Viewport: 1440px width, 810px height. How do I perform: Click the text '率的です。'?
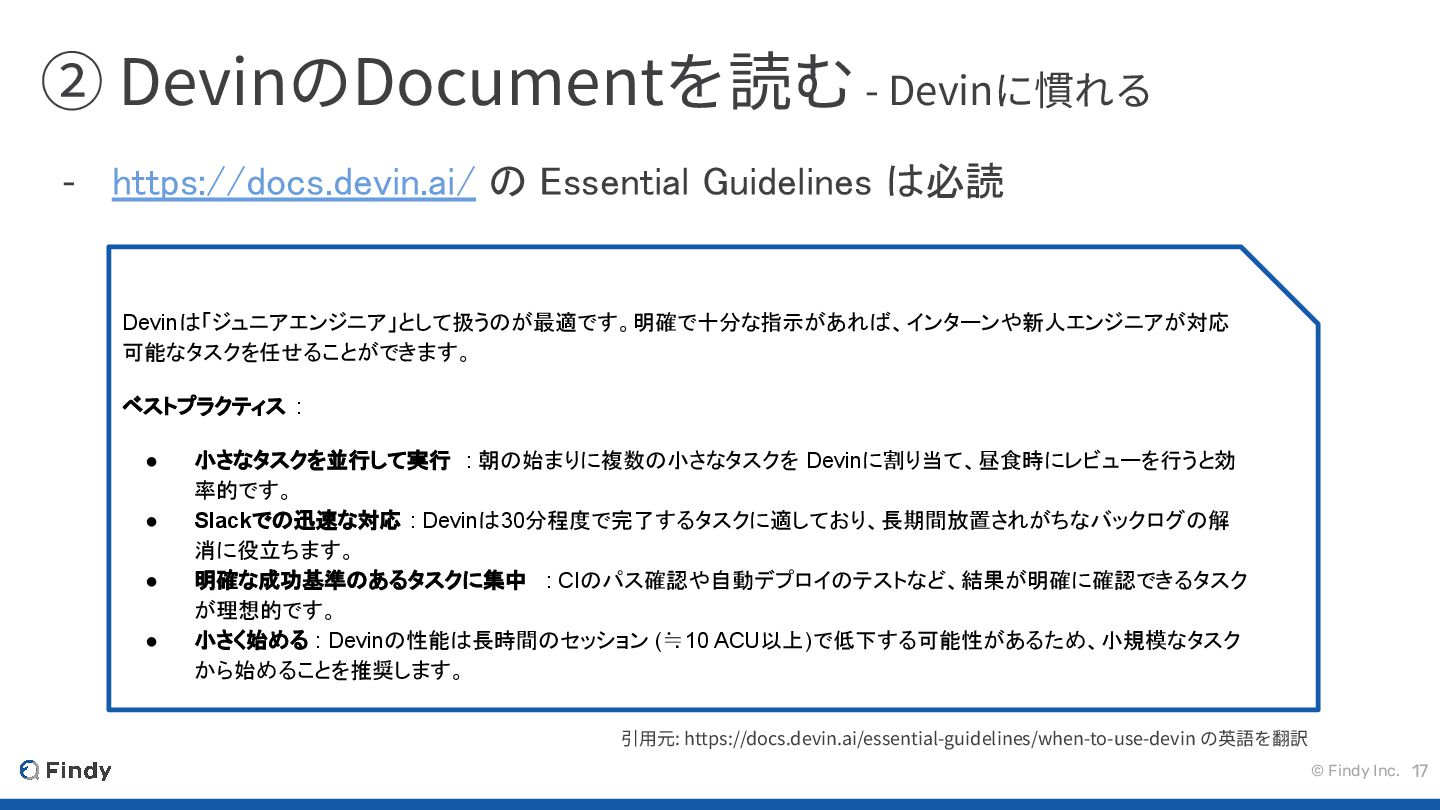pyautogui.click(x=243, y=490)
